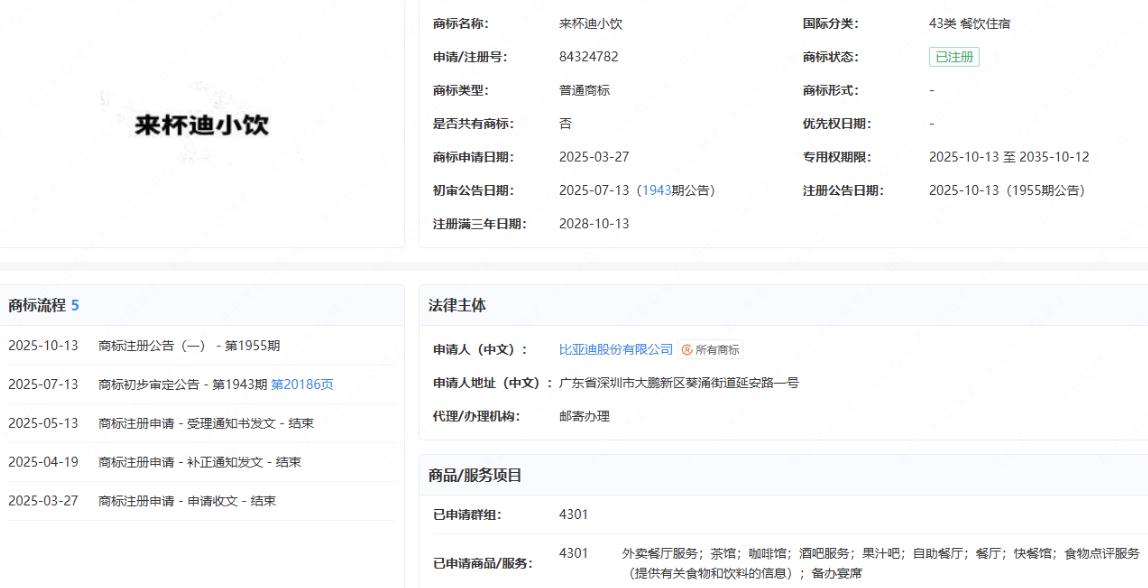This screenshot has height=588, width=1148.
Task: Select the 2025-10-13 商标注册公告 timeline entry
Action: [189, 346]
